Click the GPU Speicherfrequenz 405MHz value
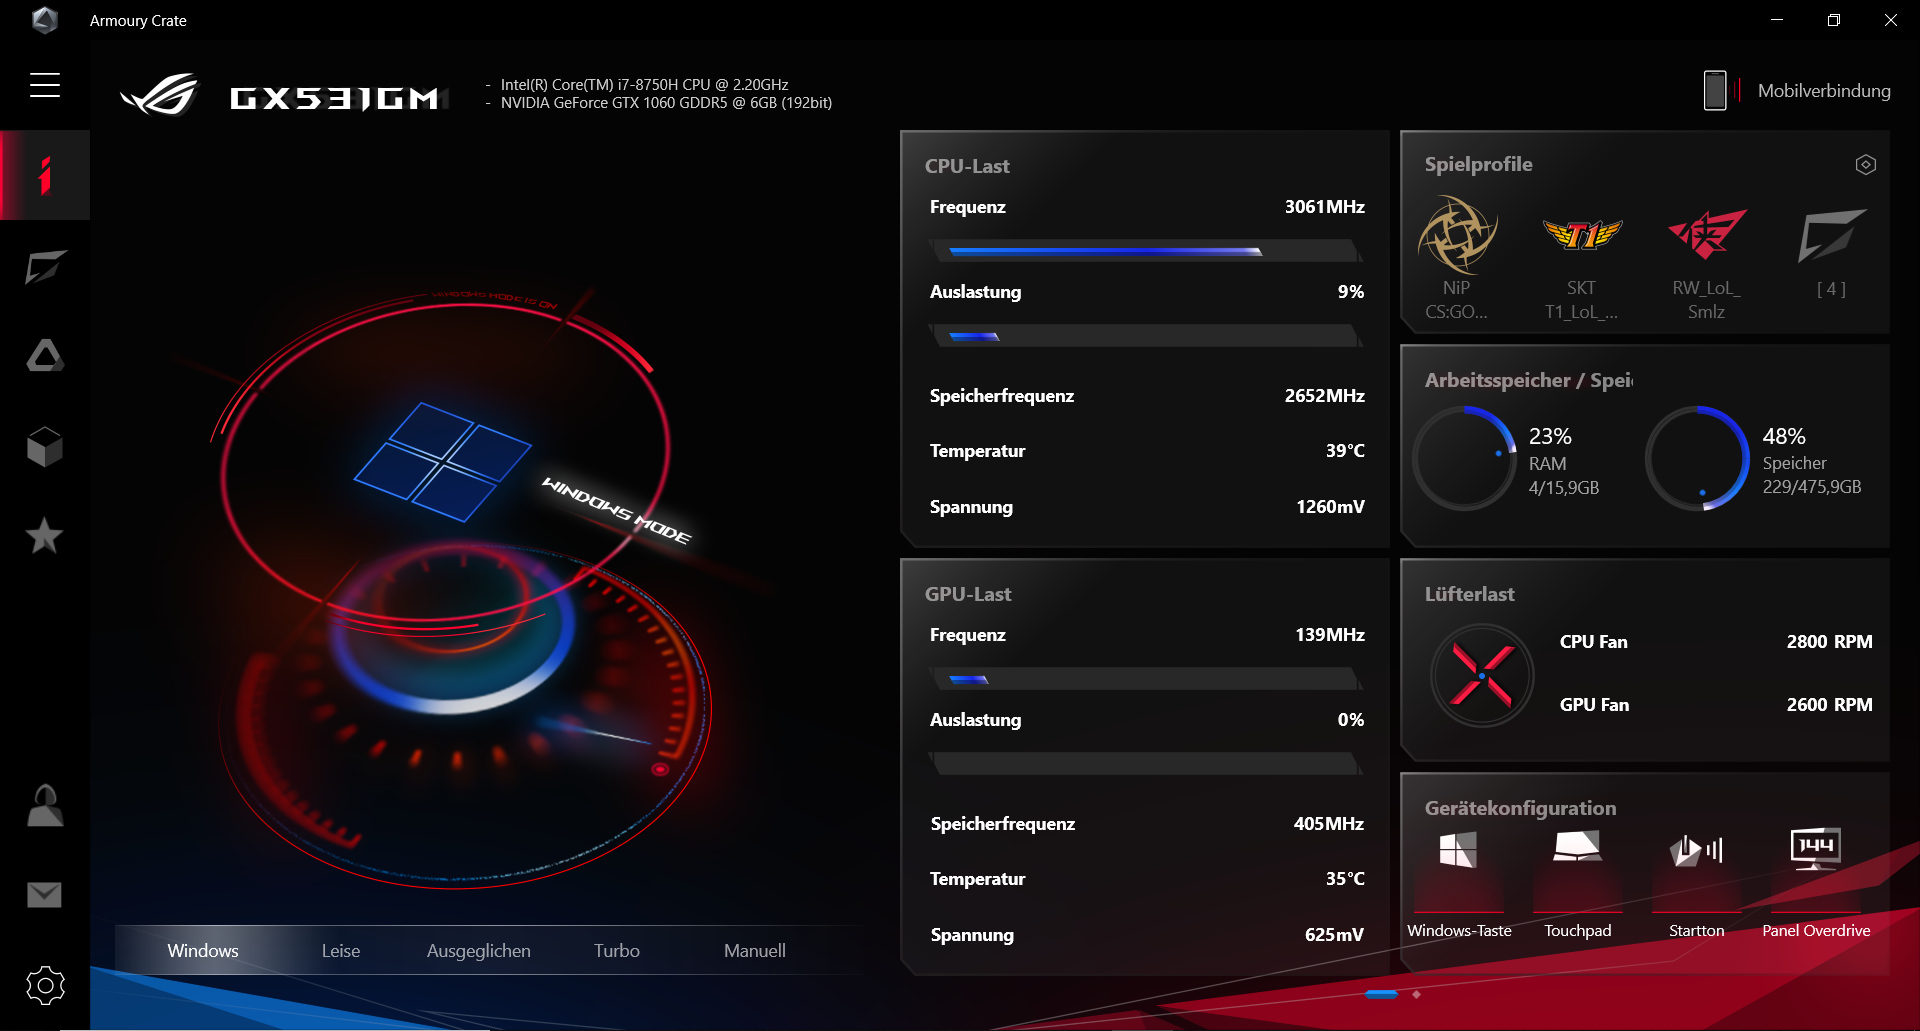1920x1031 pixels. [1329, 824]
